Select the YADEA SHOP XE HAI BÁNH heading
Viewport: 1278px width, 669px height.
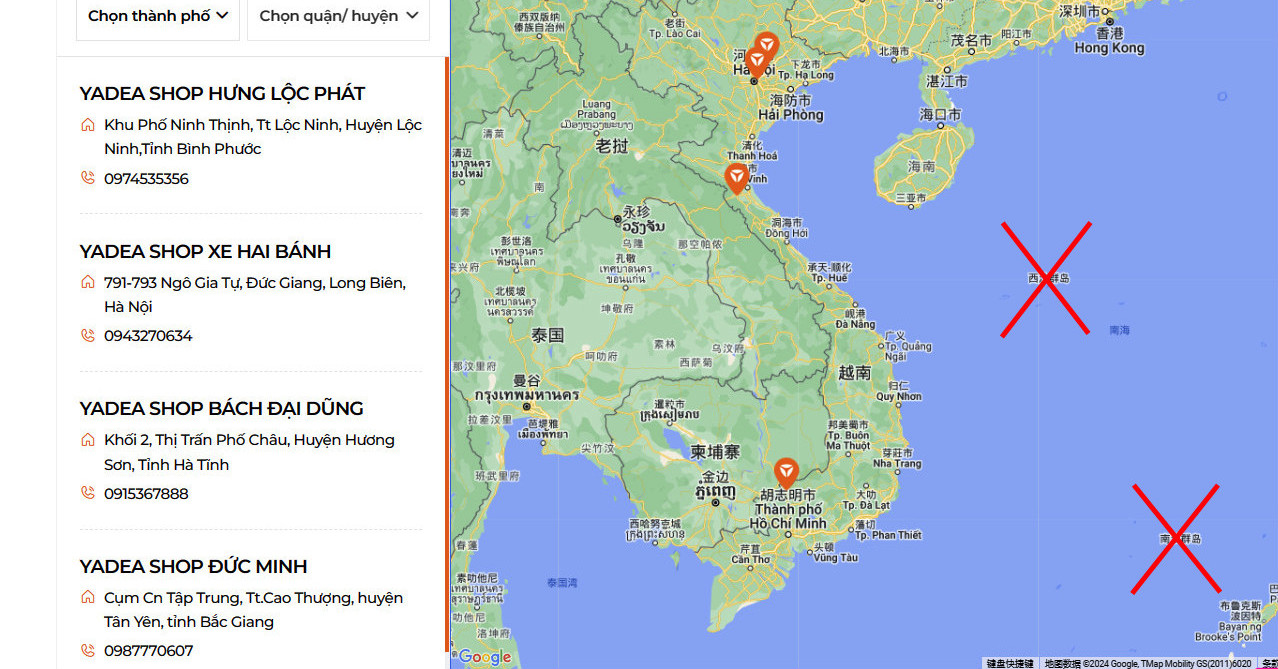205,251
